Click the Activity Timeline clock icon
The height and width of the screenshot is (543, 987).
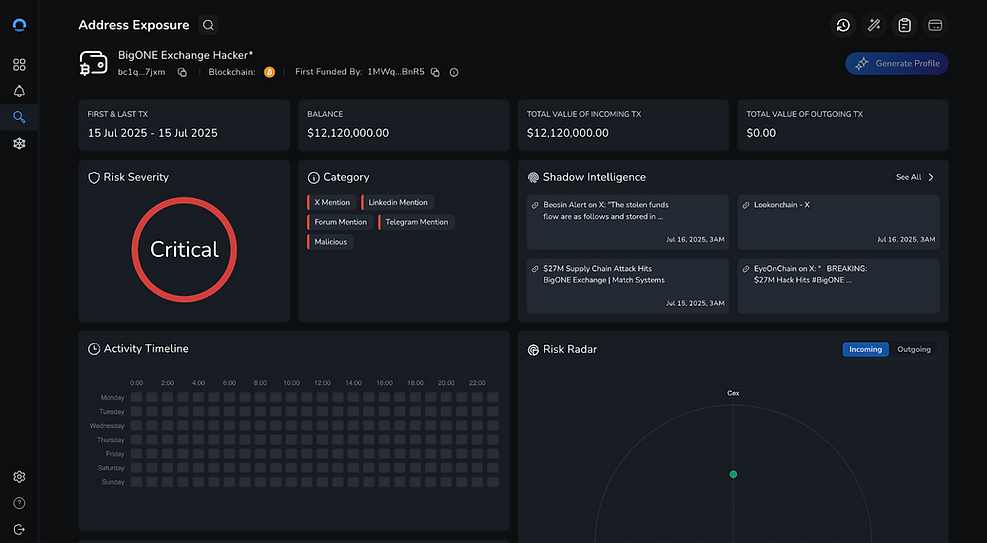[94, 349]
